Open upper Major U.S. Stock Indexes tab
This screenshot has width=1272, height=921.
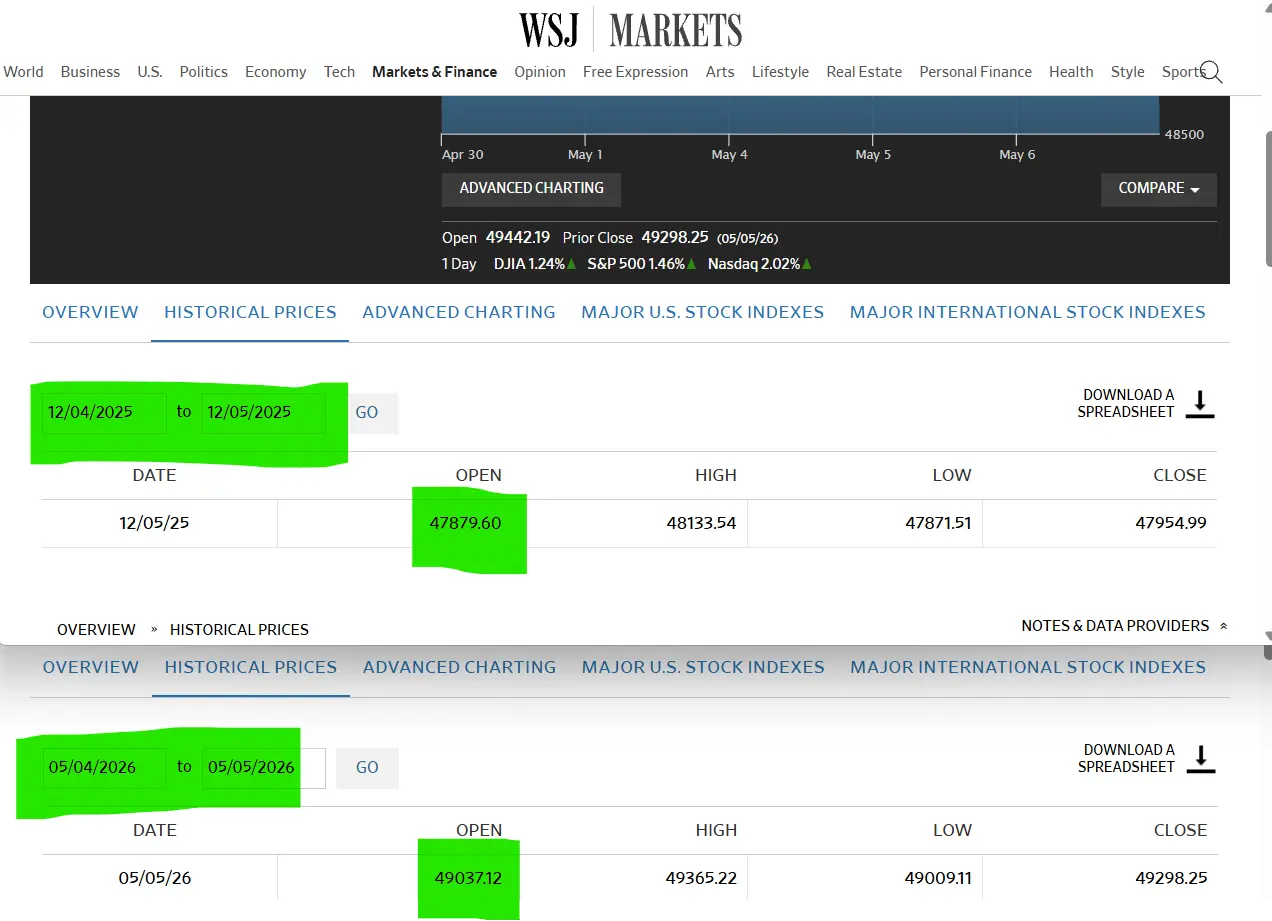703,312
